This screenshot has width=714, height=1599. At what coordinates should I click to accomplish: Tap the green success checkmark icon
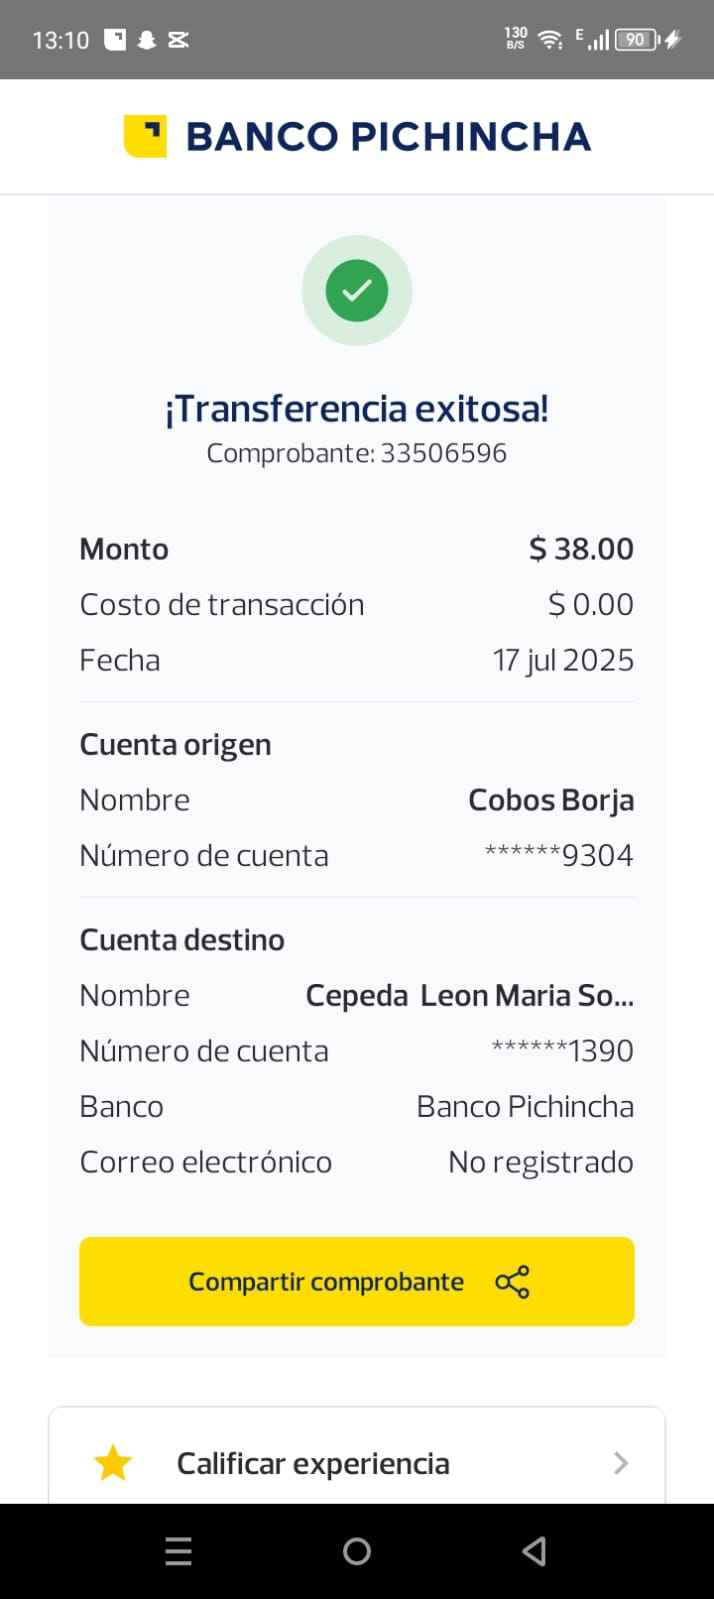[357, 291]
